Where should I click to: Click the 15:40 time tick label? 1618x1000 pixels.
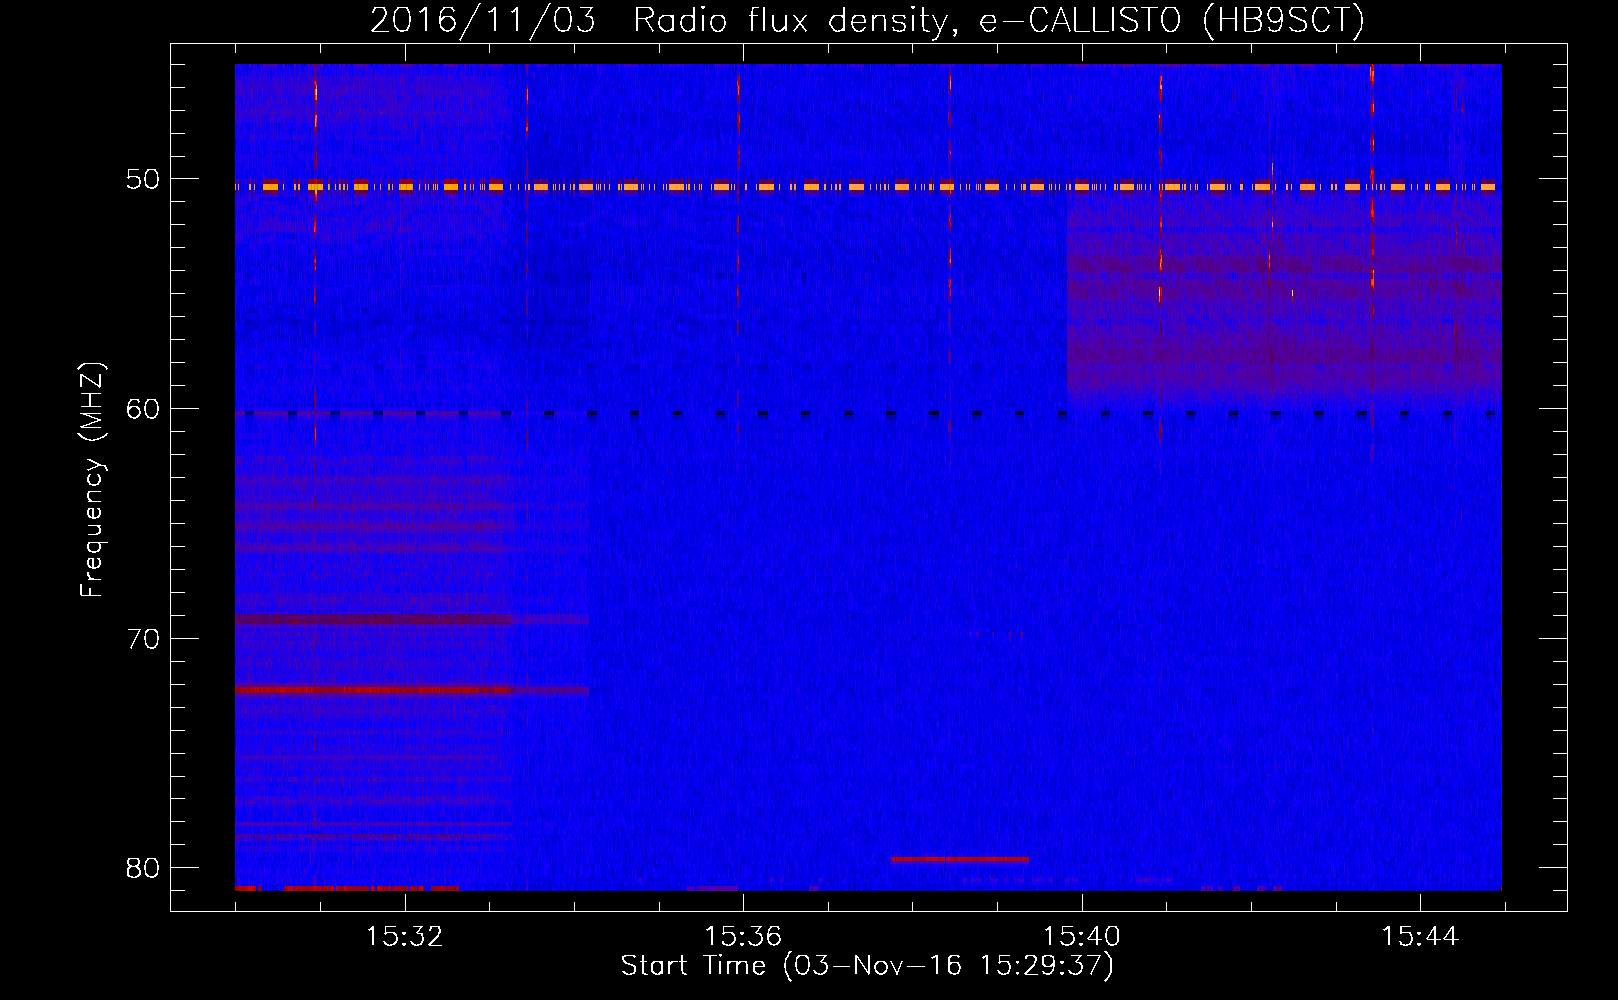tap(1081, 936)
